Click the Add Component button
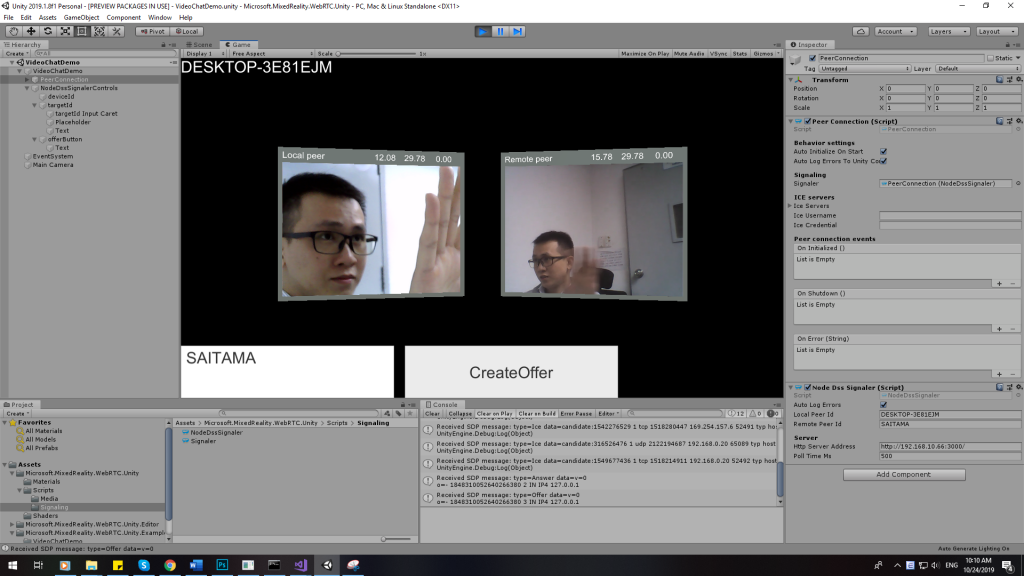 point(904,475)
